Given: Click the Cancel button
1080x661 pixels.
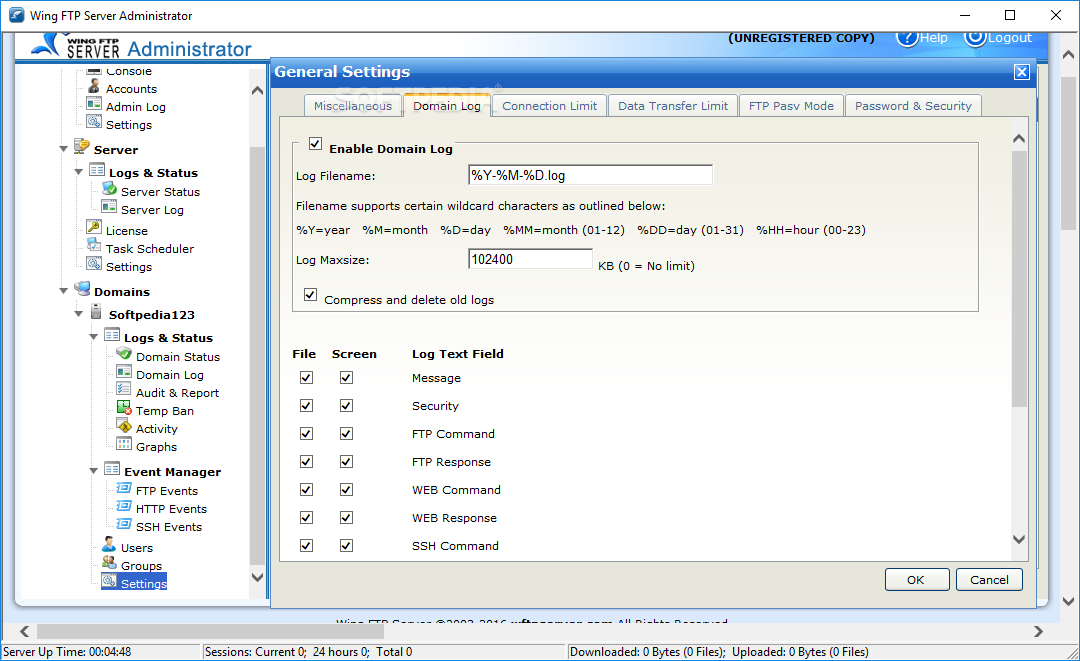Looking at the screenshot, I should click(x=989, y=580).
